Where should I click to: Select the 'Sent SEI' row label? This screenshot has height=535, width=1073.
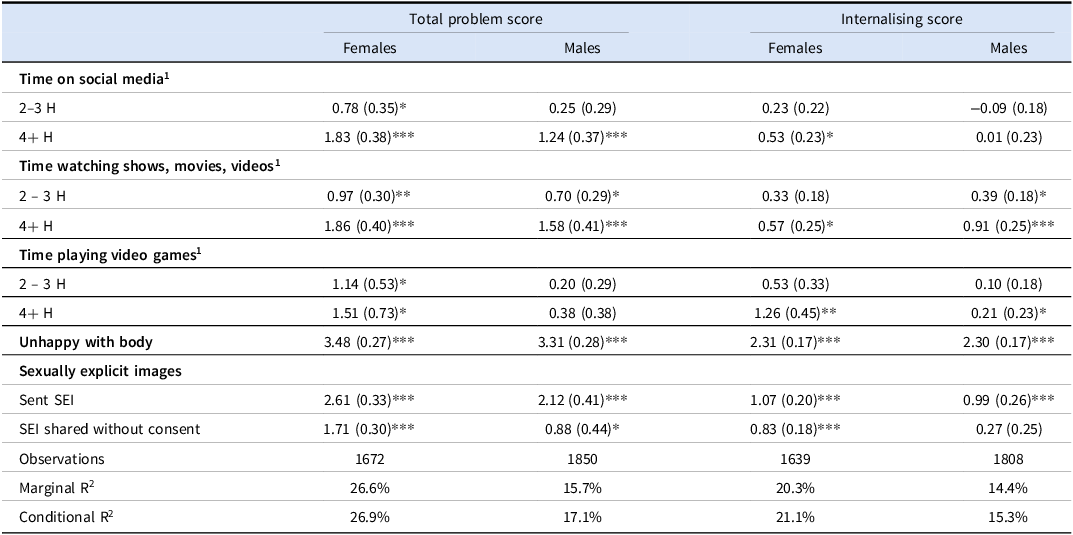click(47, 401)
